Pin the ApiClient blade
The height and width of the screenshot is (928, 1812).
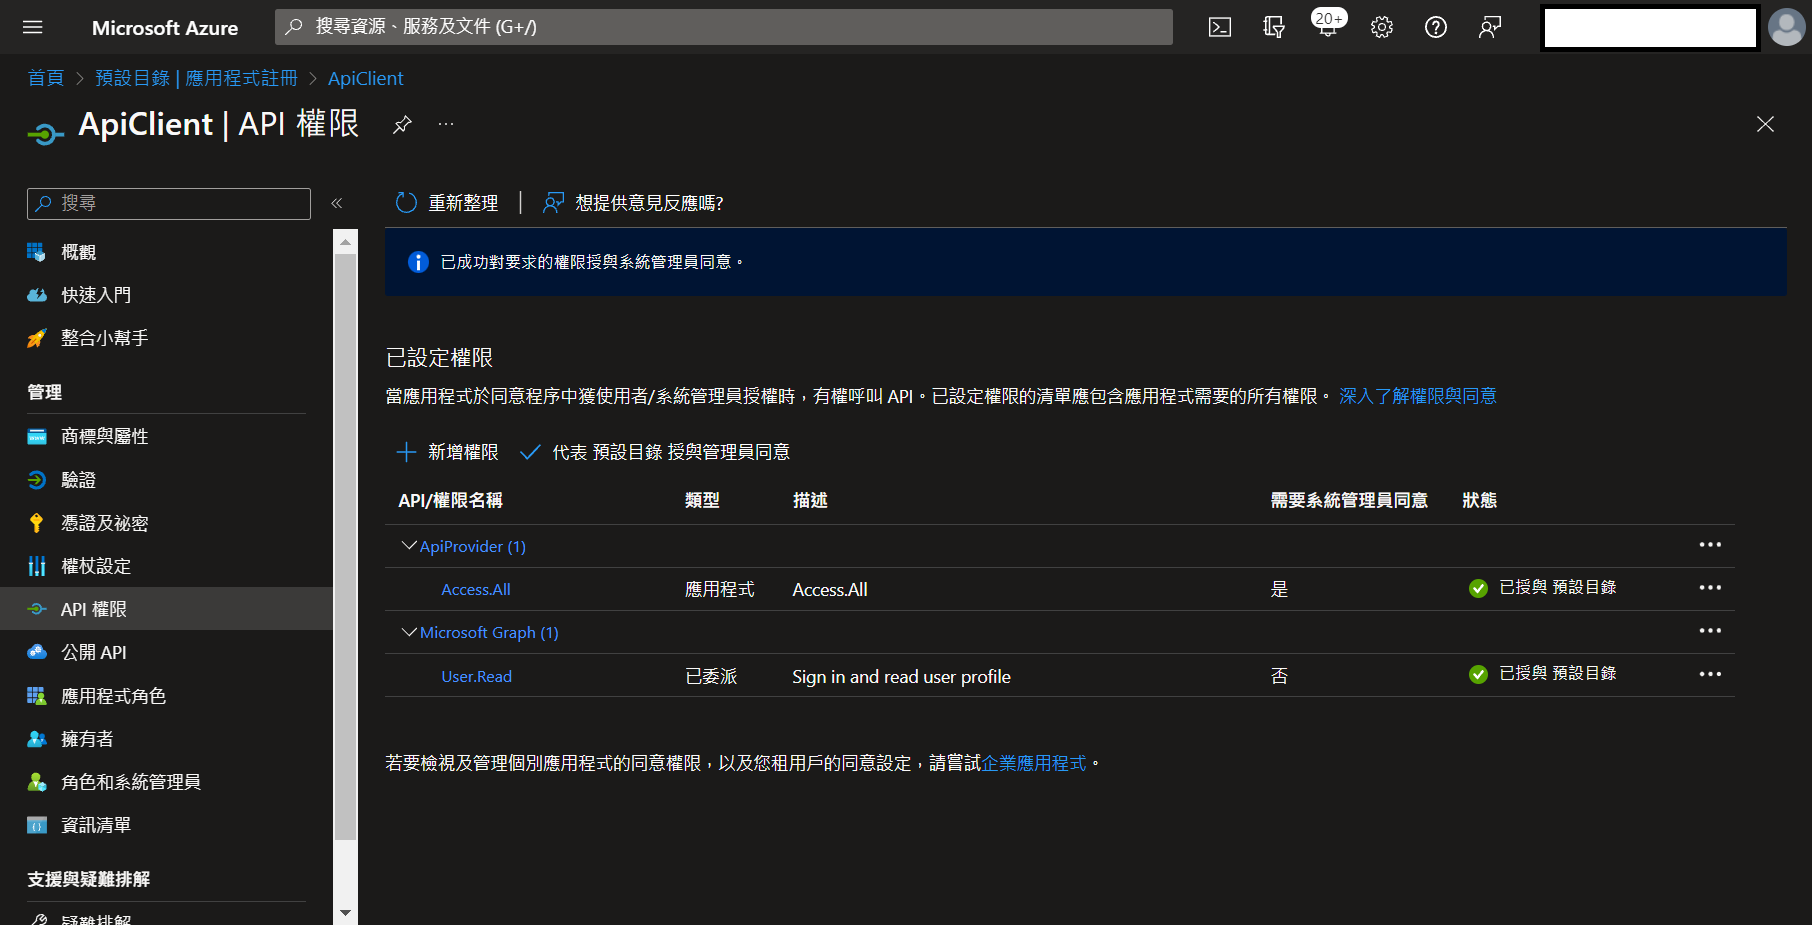[402, 124]
